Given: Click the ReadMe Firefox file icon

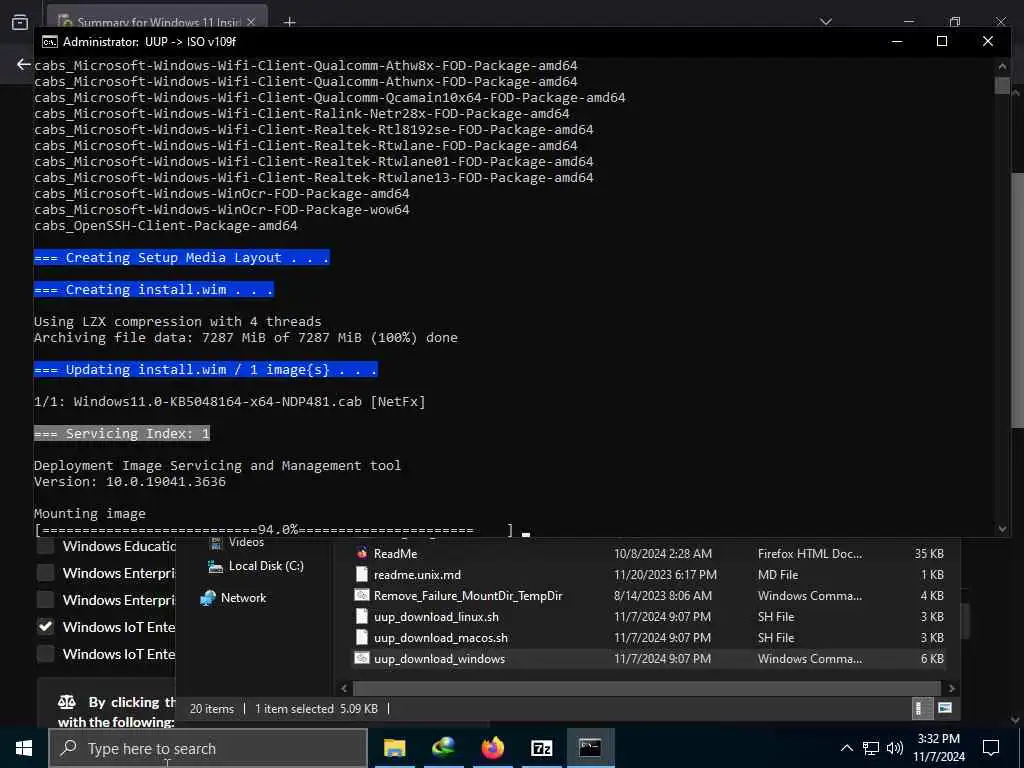Looking at the screenshot, I should click(362, 553).
